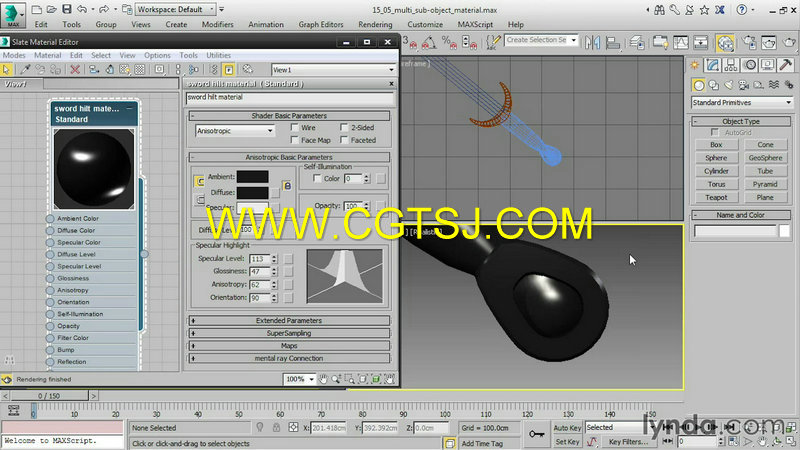Select the Shapes category icon
The image size is (800, 450).
pyautogui.click(x=714, y=85)
